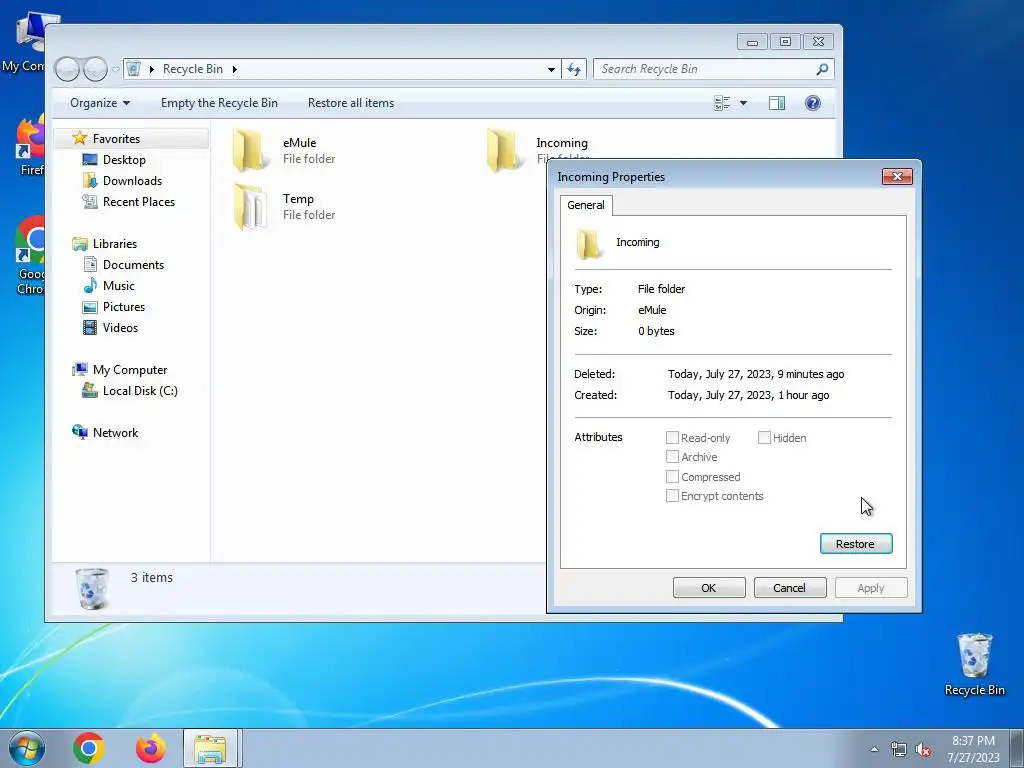Select Videos library
The height and width of the screenshot is (768, 1024).
110,328
